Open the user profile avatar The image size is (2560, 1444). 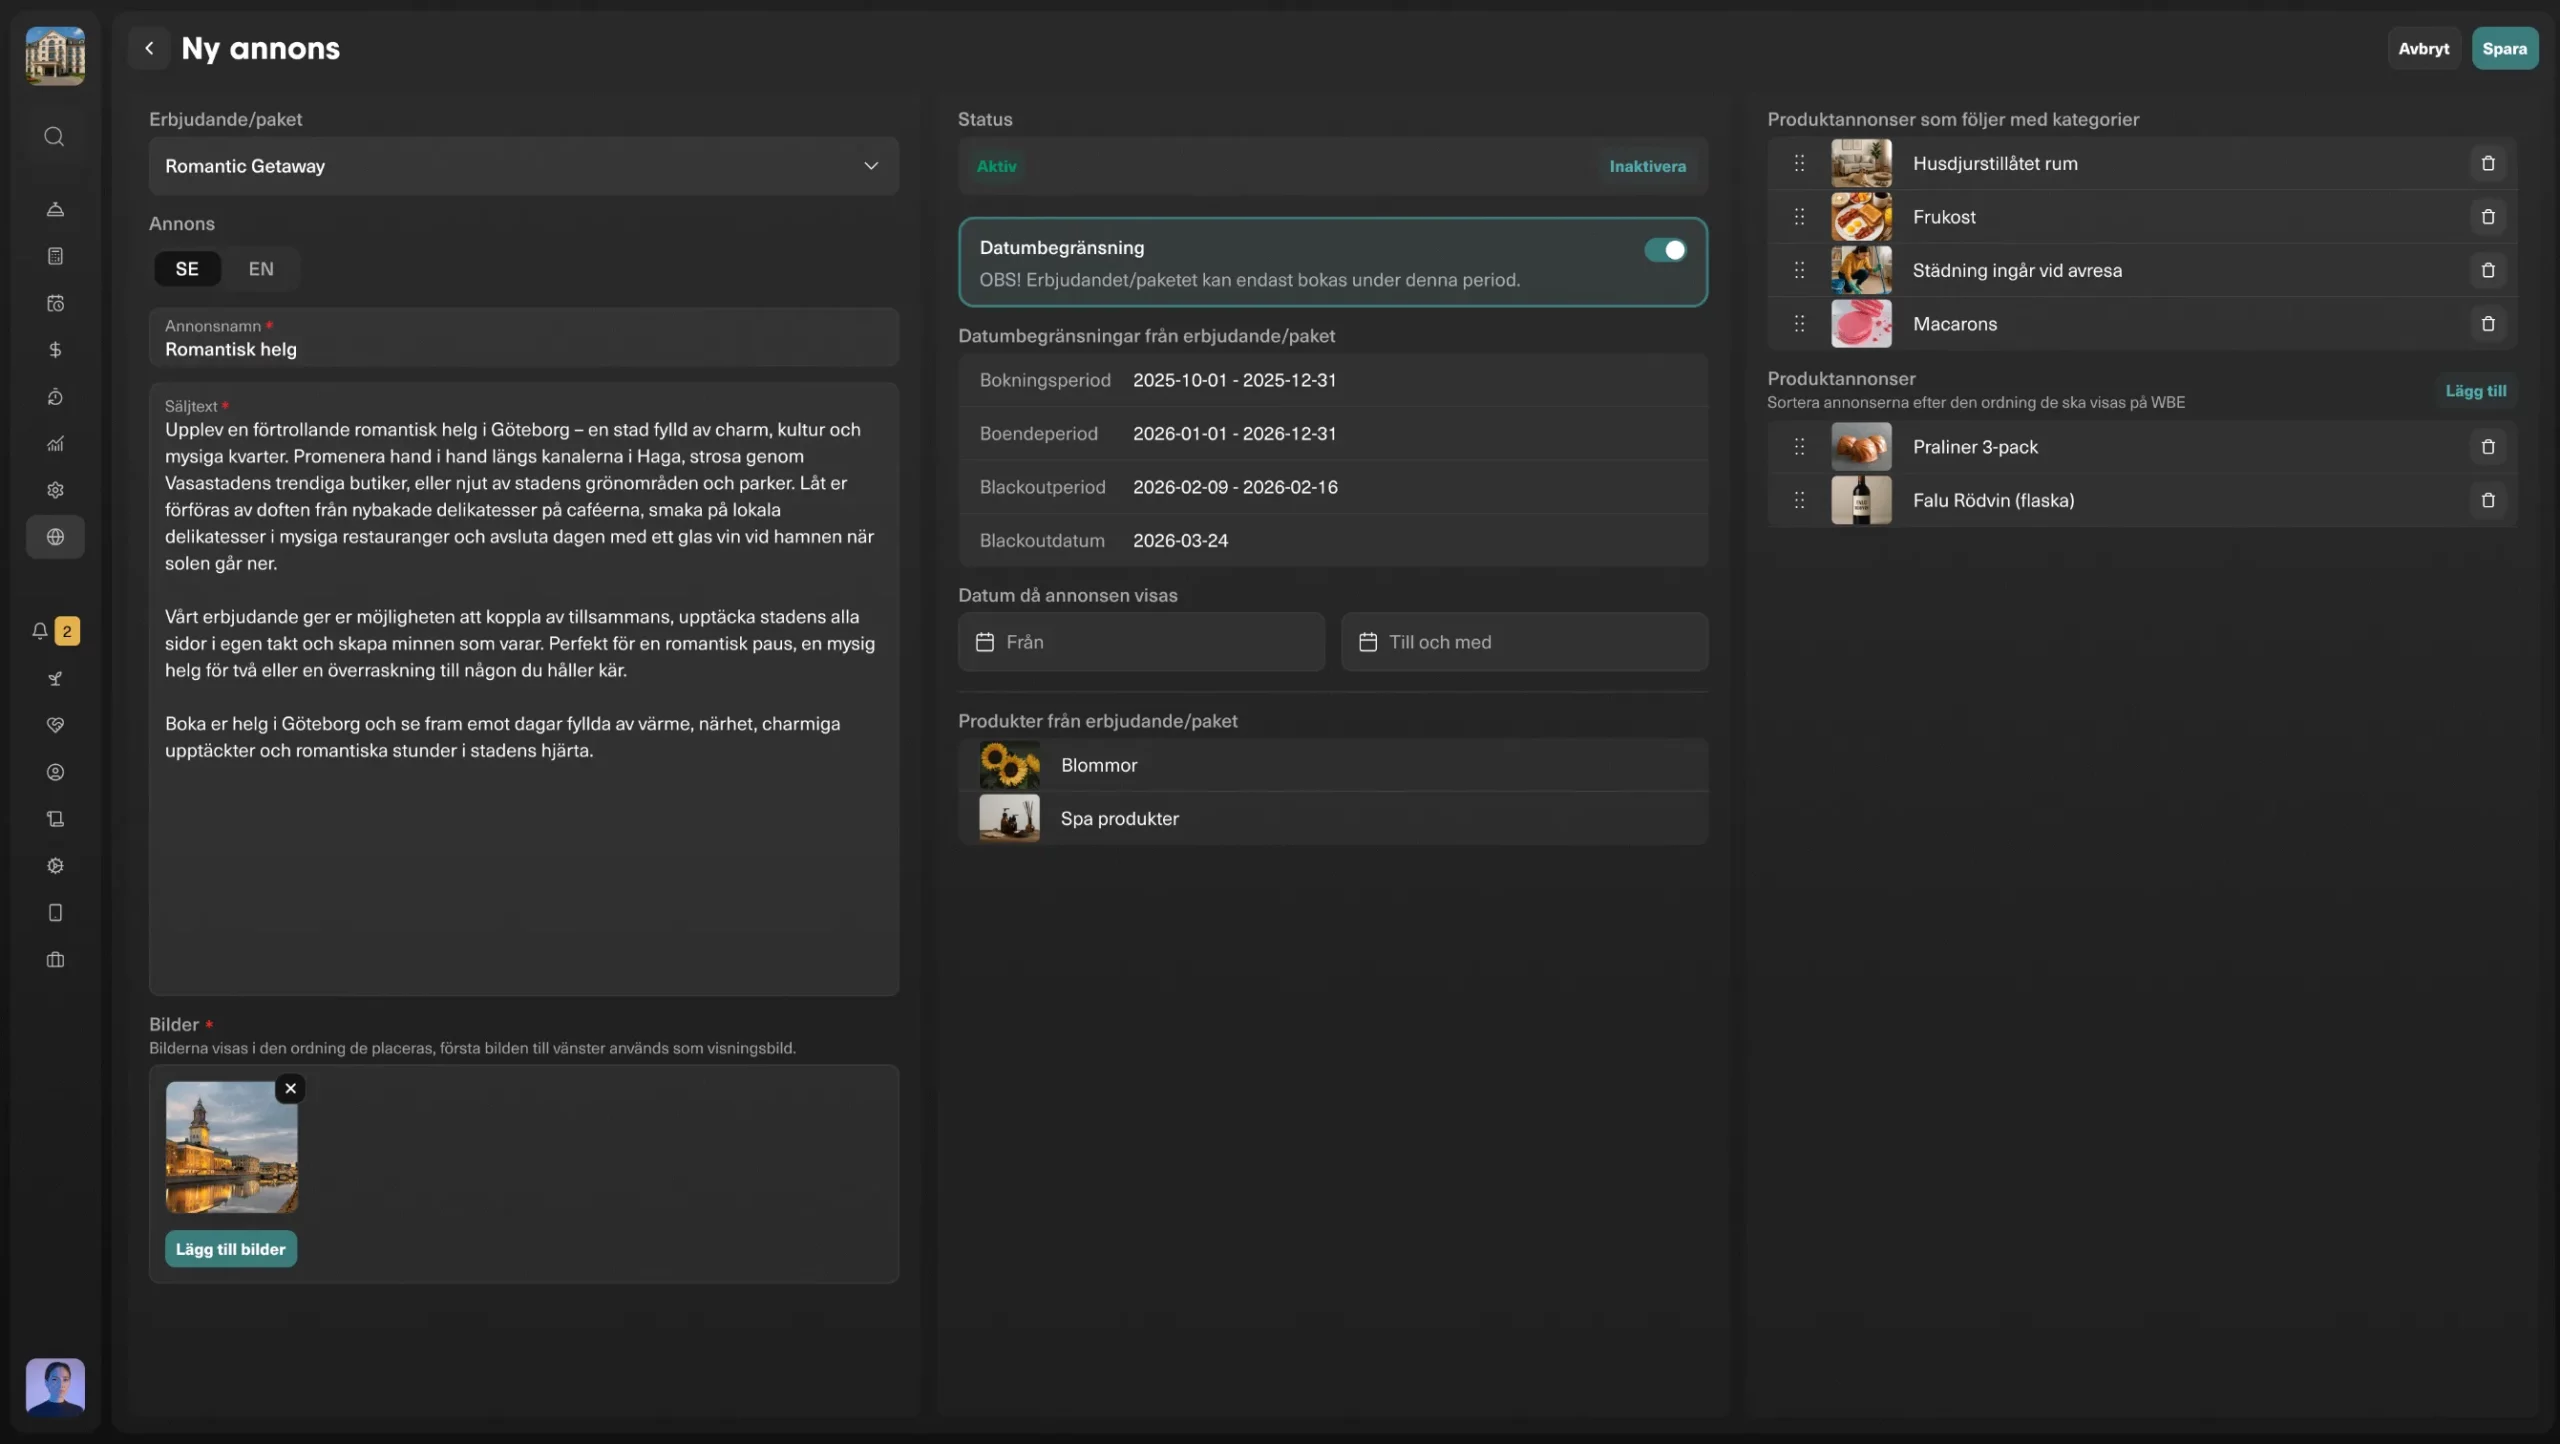click(55, 1386)
